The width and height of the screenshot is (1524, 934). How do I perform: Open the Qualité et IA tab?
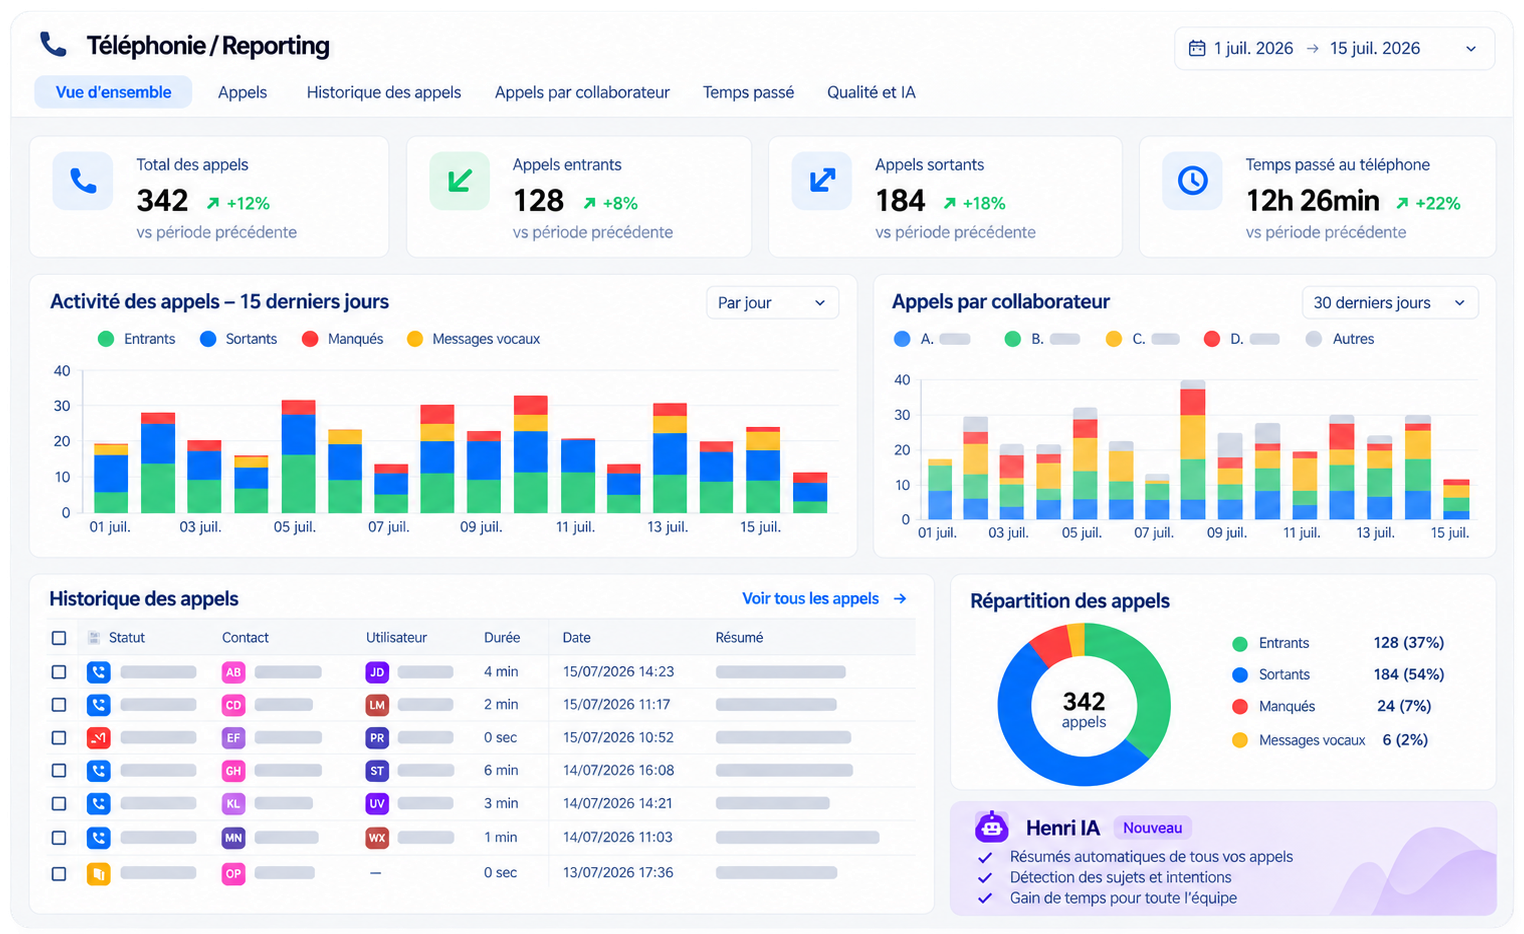(871, 92)
